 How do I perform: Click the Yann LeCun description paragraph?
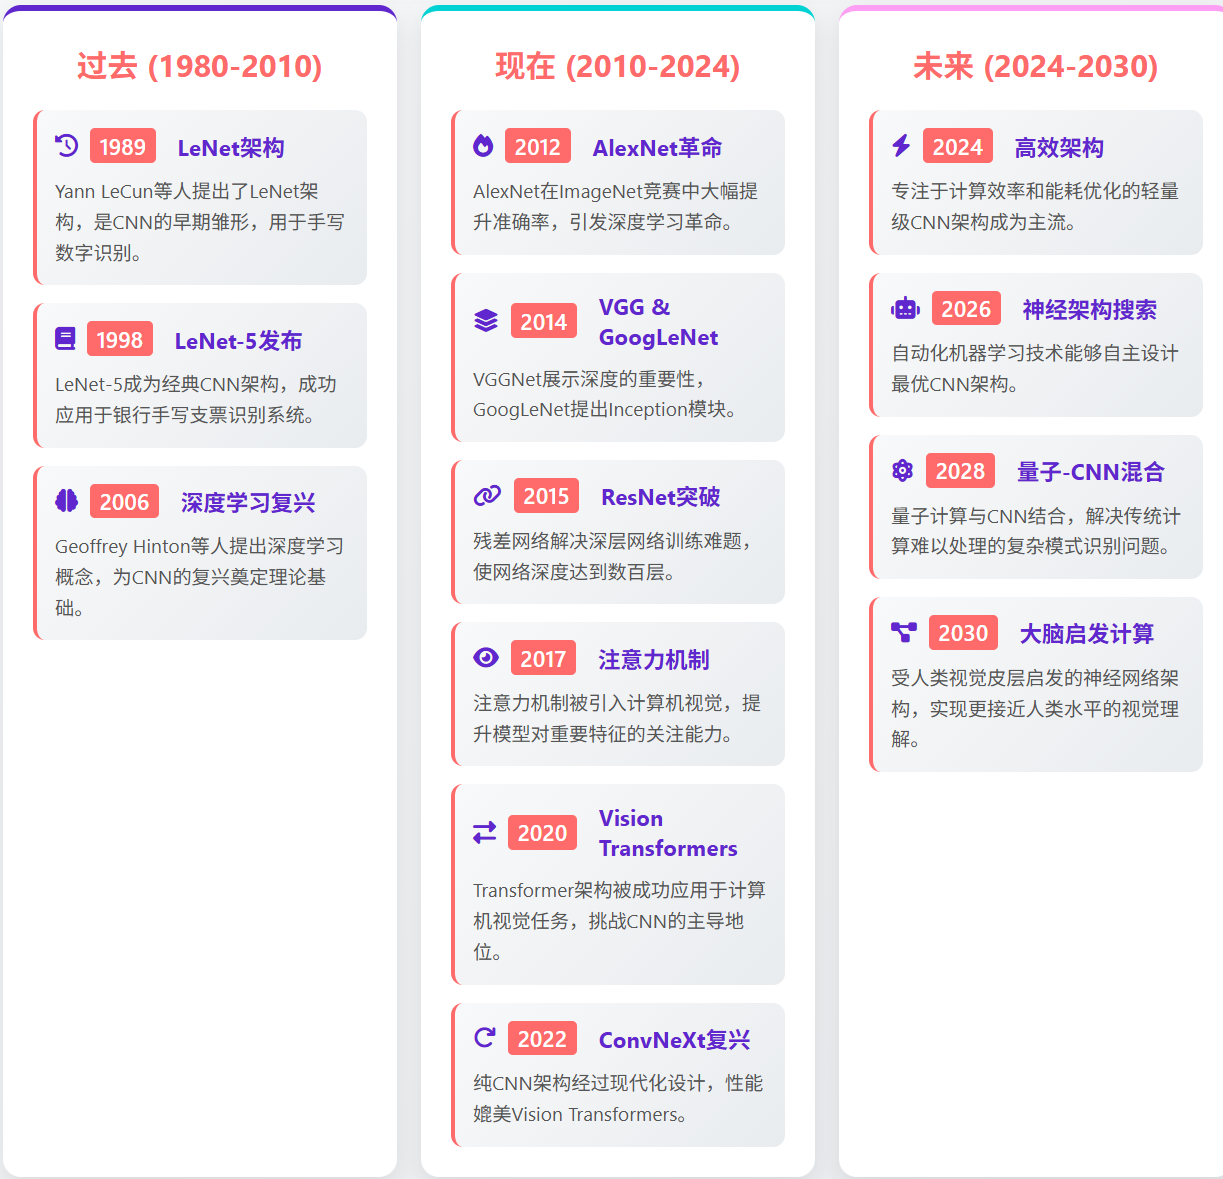click(200, 222)
